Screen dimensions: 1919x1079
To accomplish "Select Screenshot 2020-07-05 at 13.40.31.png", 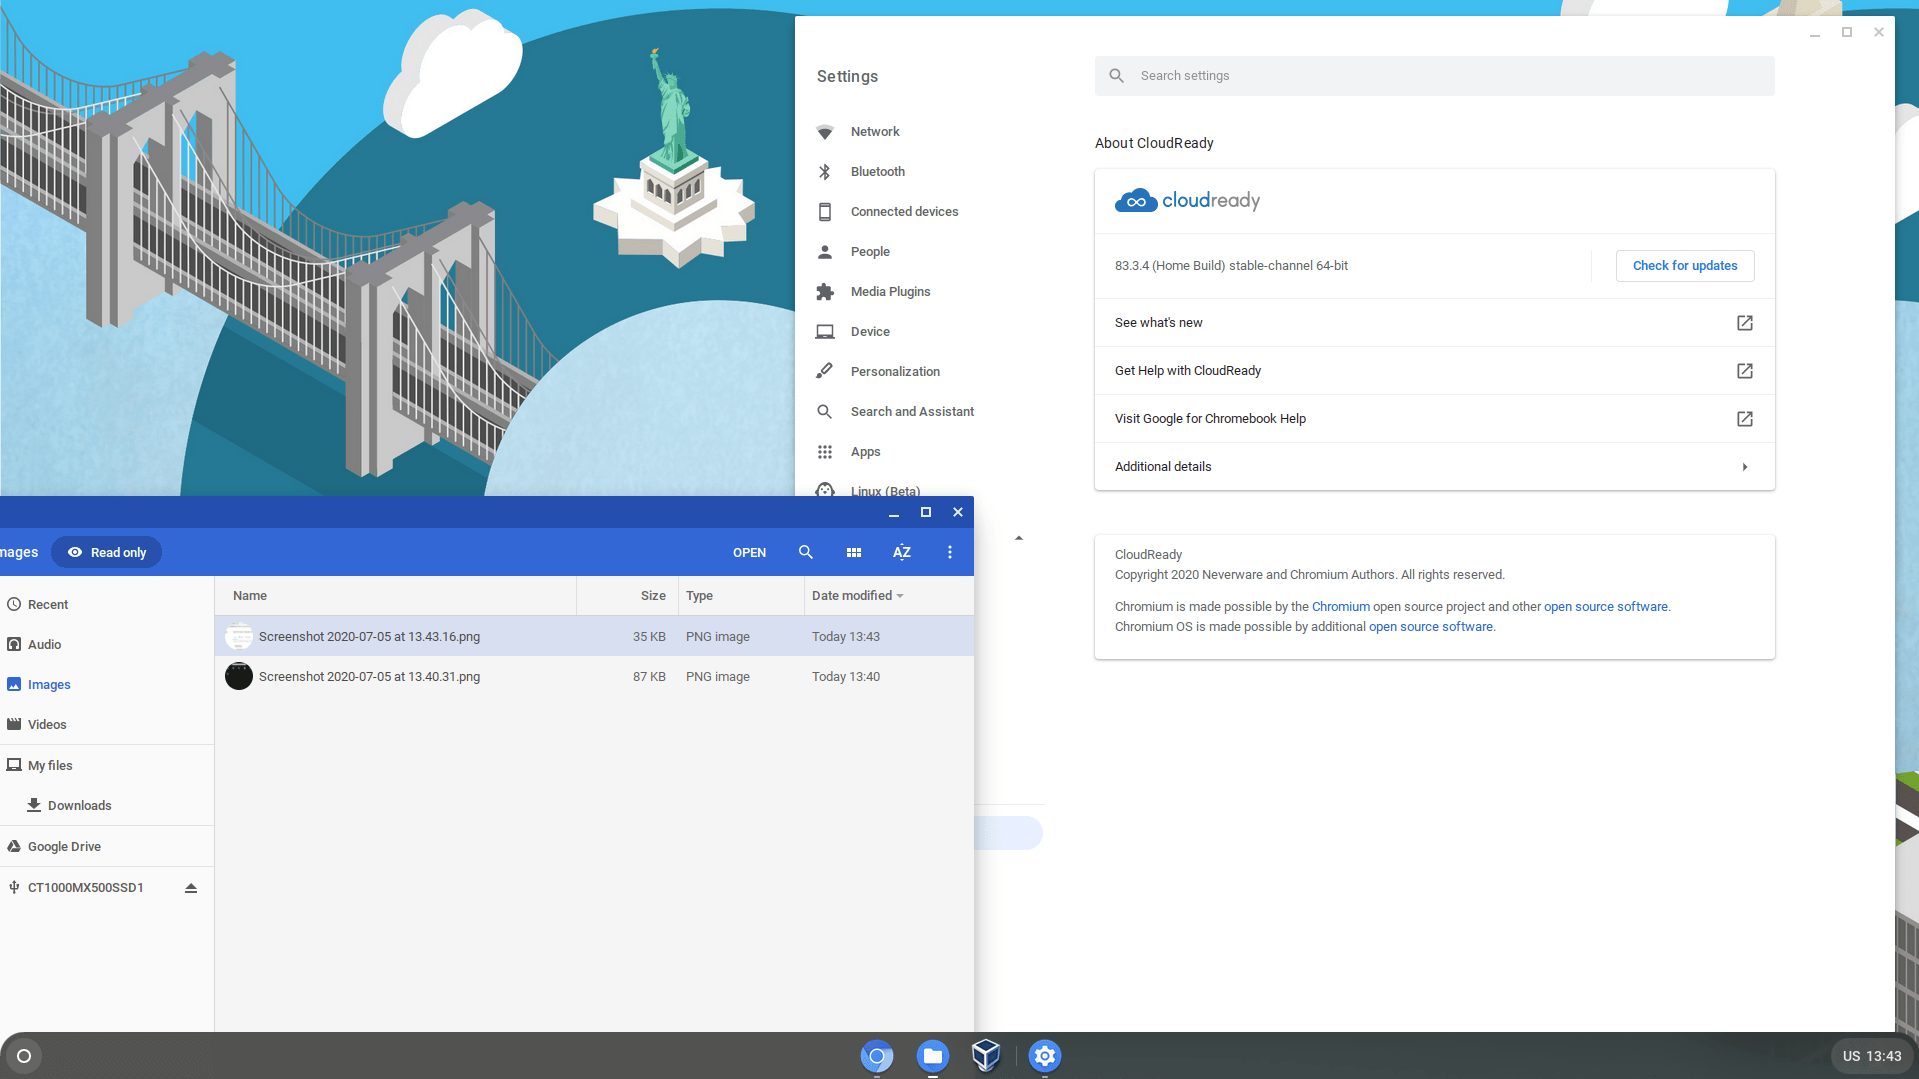I will point(594,677).
